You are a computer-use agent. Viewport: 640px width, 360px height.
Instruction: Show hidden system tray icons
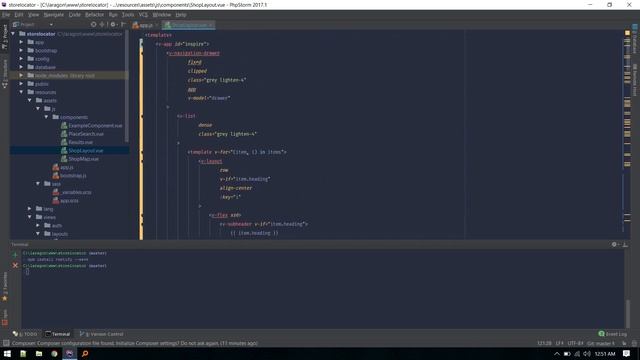pyautogui.click(x=557, y=353)
